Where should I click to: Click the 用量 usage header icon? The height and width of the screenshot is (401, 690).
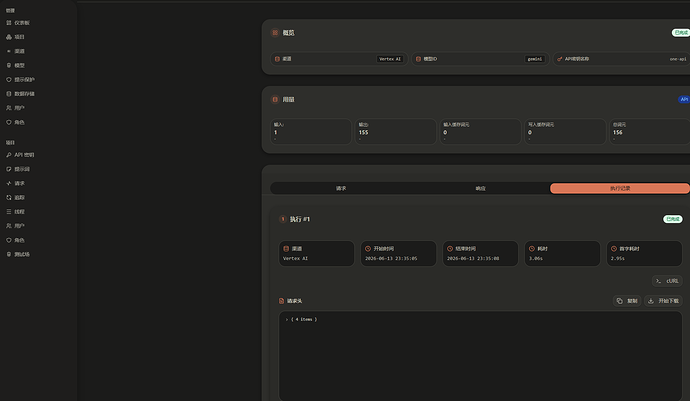tap(275, 99)
